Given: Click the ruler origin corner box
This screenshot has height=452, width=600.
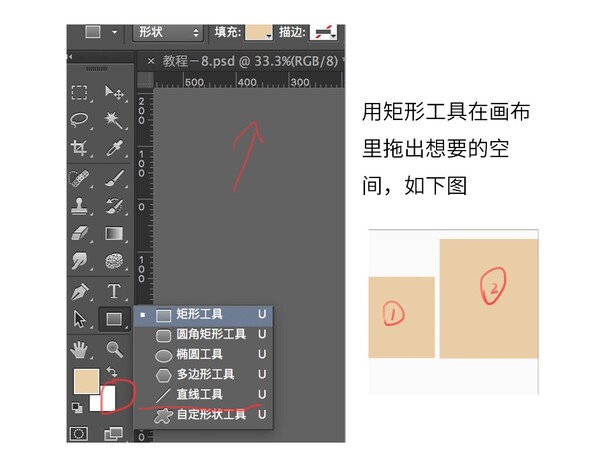Looking at the screenshot, I should pyautogui.click(x=145, y=80).
